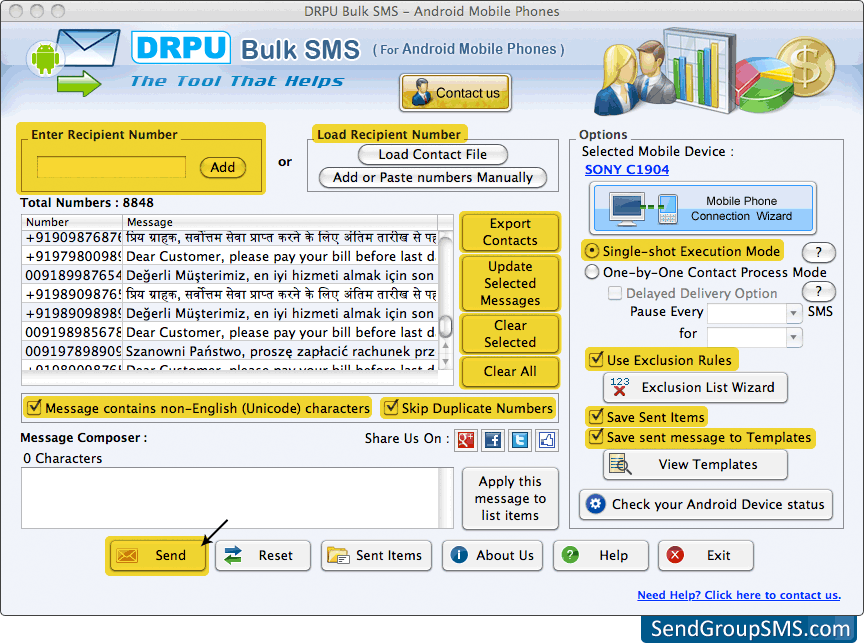Click the gear icon for Android Device status
The width and height of the screenshot is (864, 643).
pos(595,504)
